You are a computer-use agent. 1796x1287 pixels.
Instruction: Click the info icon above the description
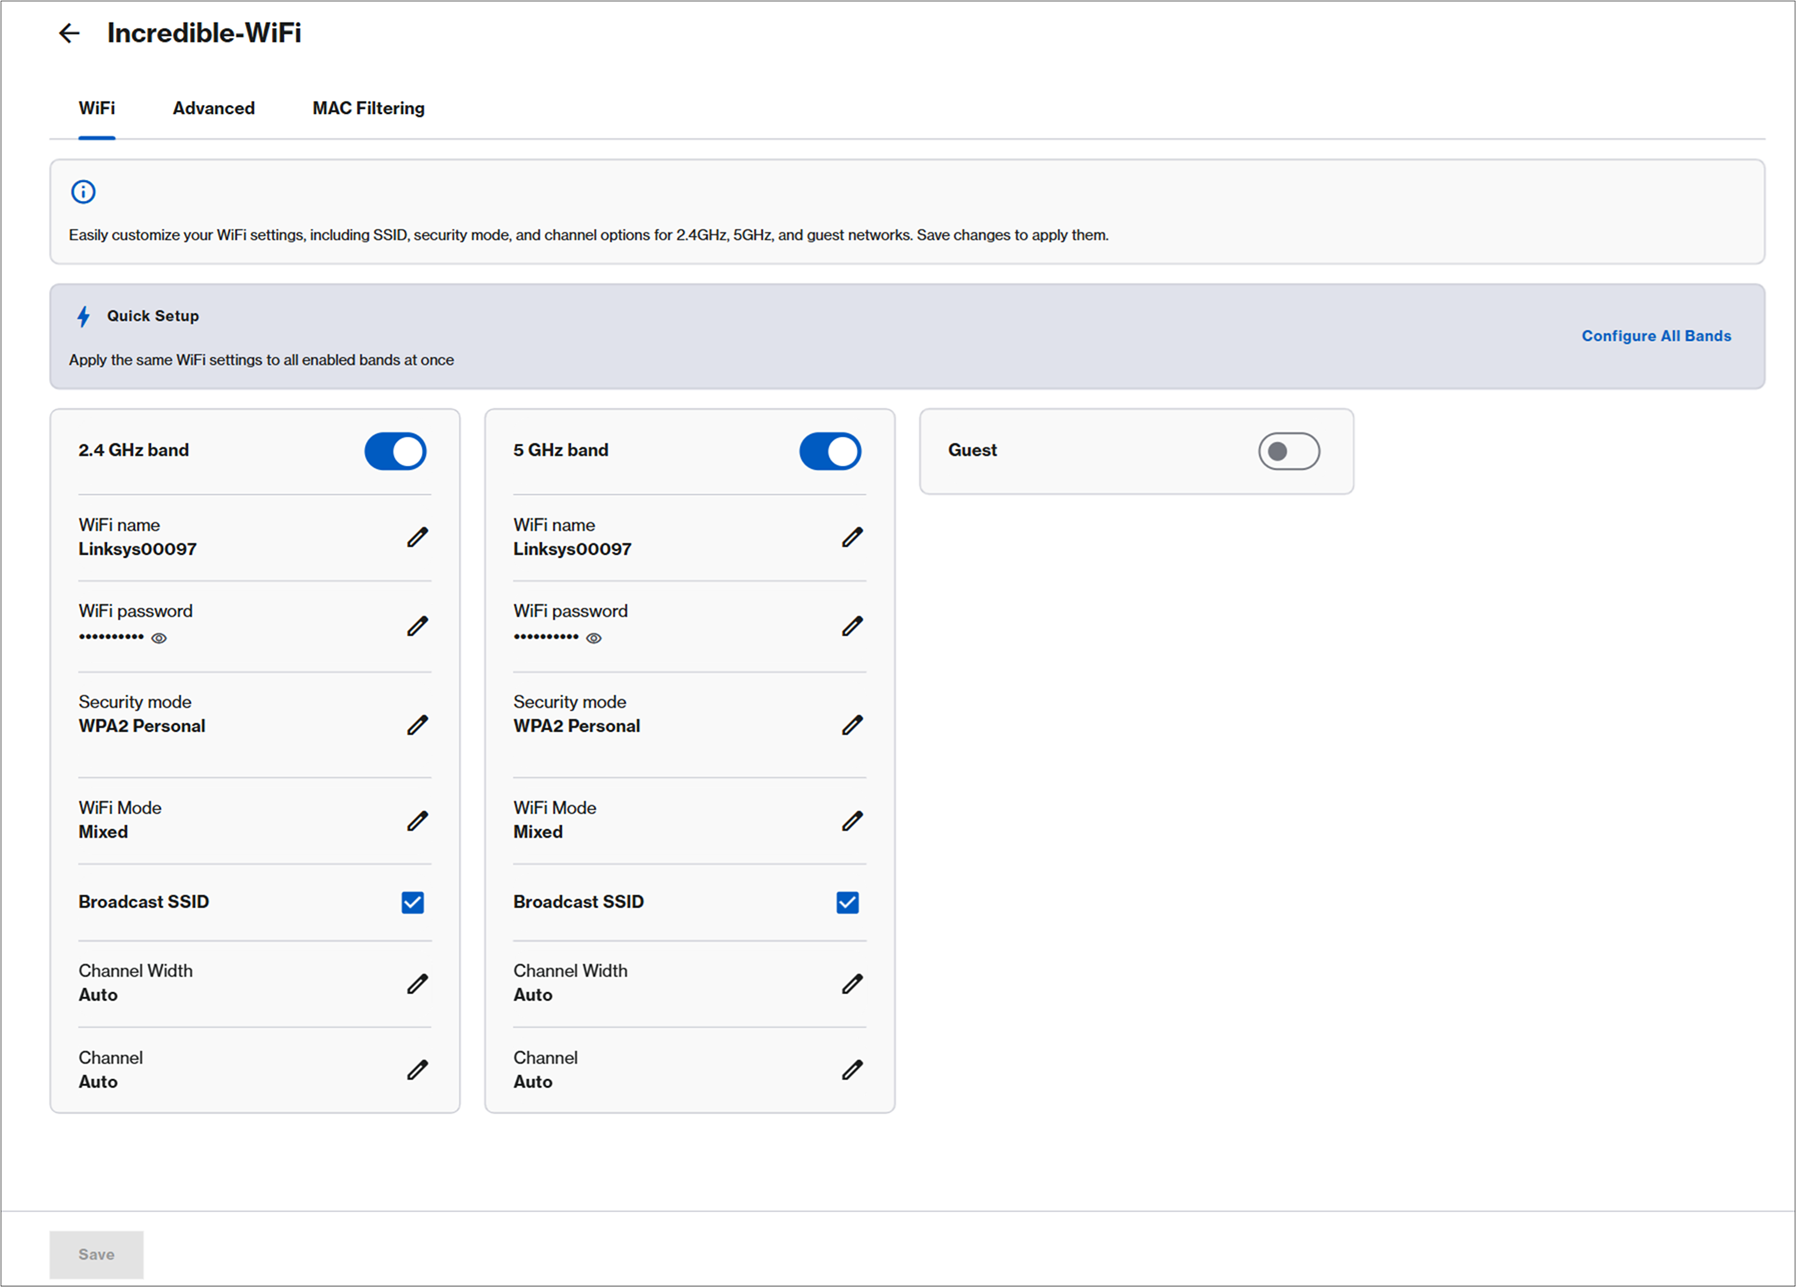click(83, 191)
